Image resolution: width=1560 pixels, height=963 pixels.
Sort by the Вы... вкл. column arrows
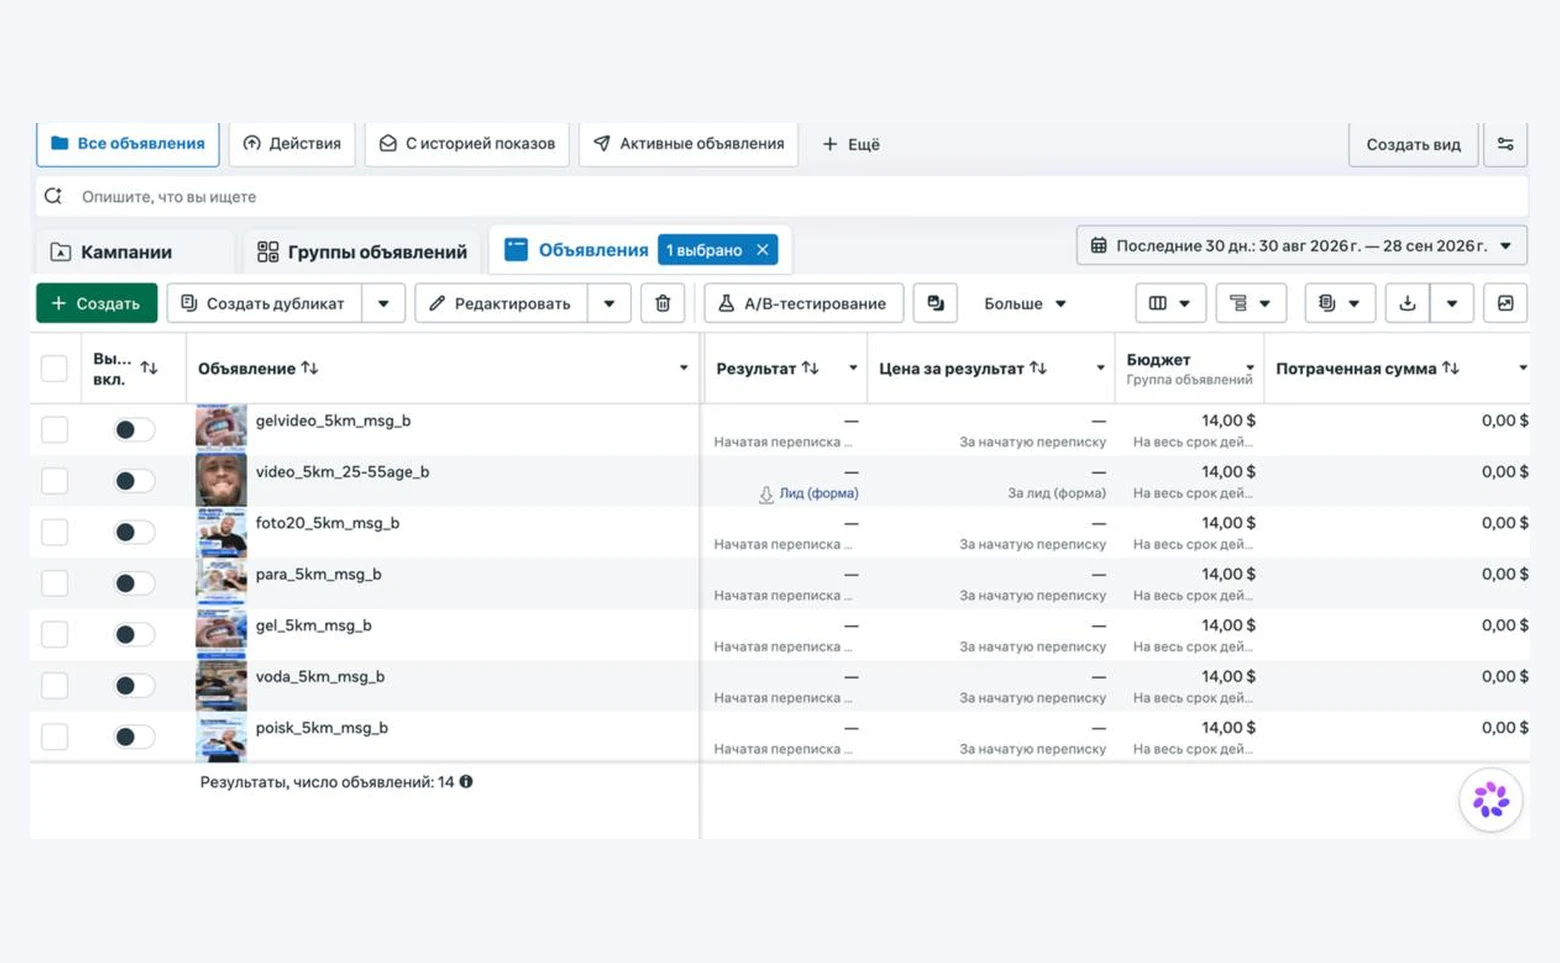point(149,368)
